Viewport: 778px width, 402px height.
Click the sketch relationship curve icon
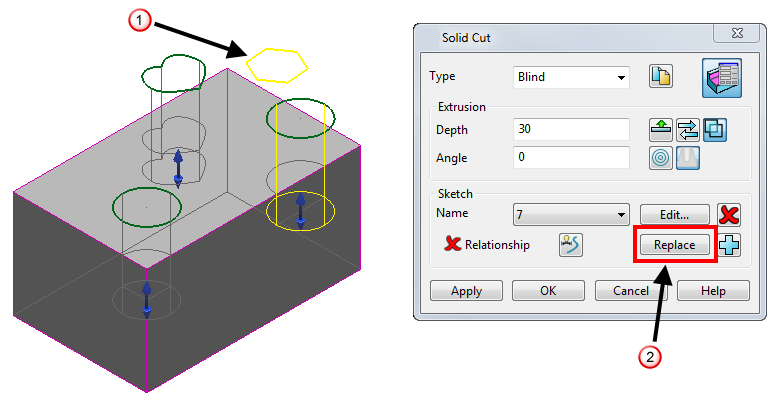point(571,245)
